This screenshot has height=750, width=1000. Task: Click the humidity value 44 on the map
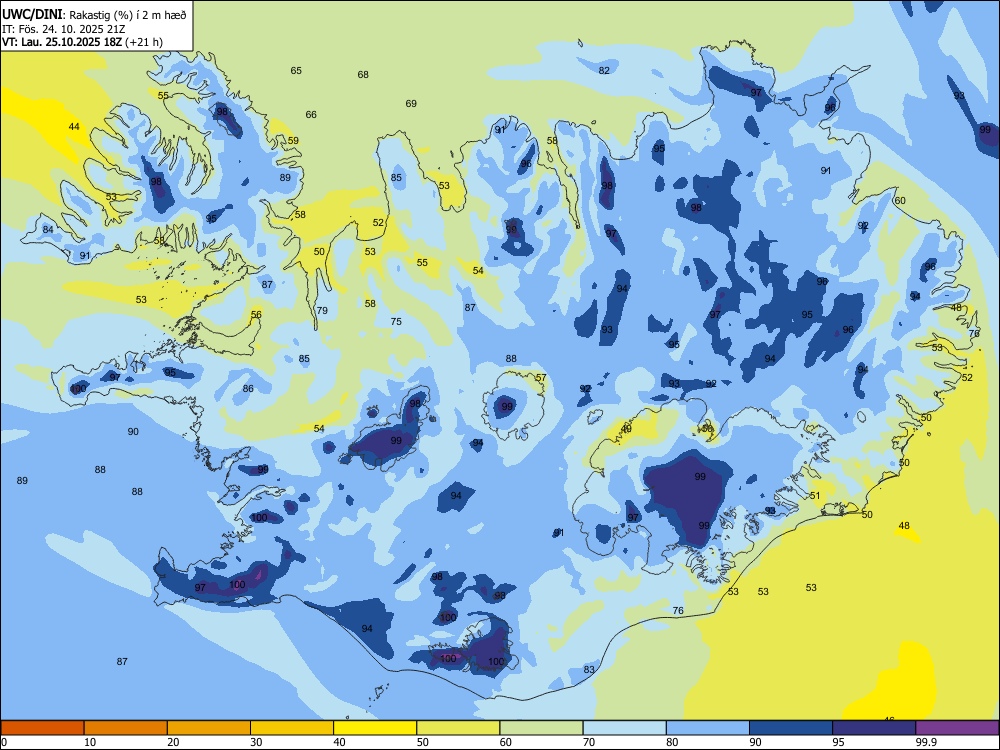pos(74,127)
